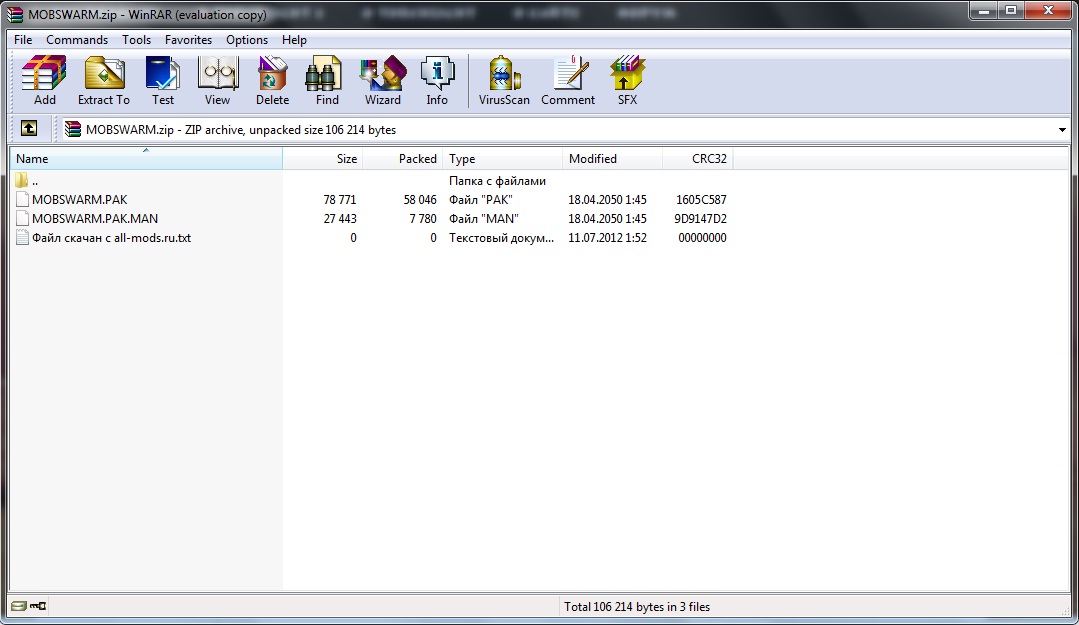
Task: Select the parent folder '..' icon
Action: pos(21,181)
